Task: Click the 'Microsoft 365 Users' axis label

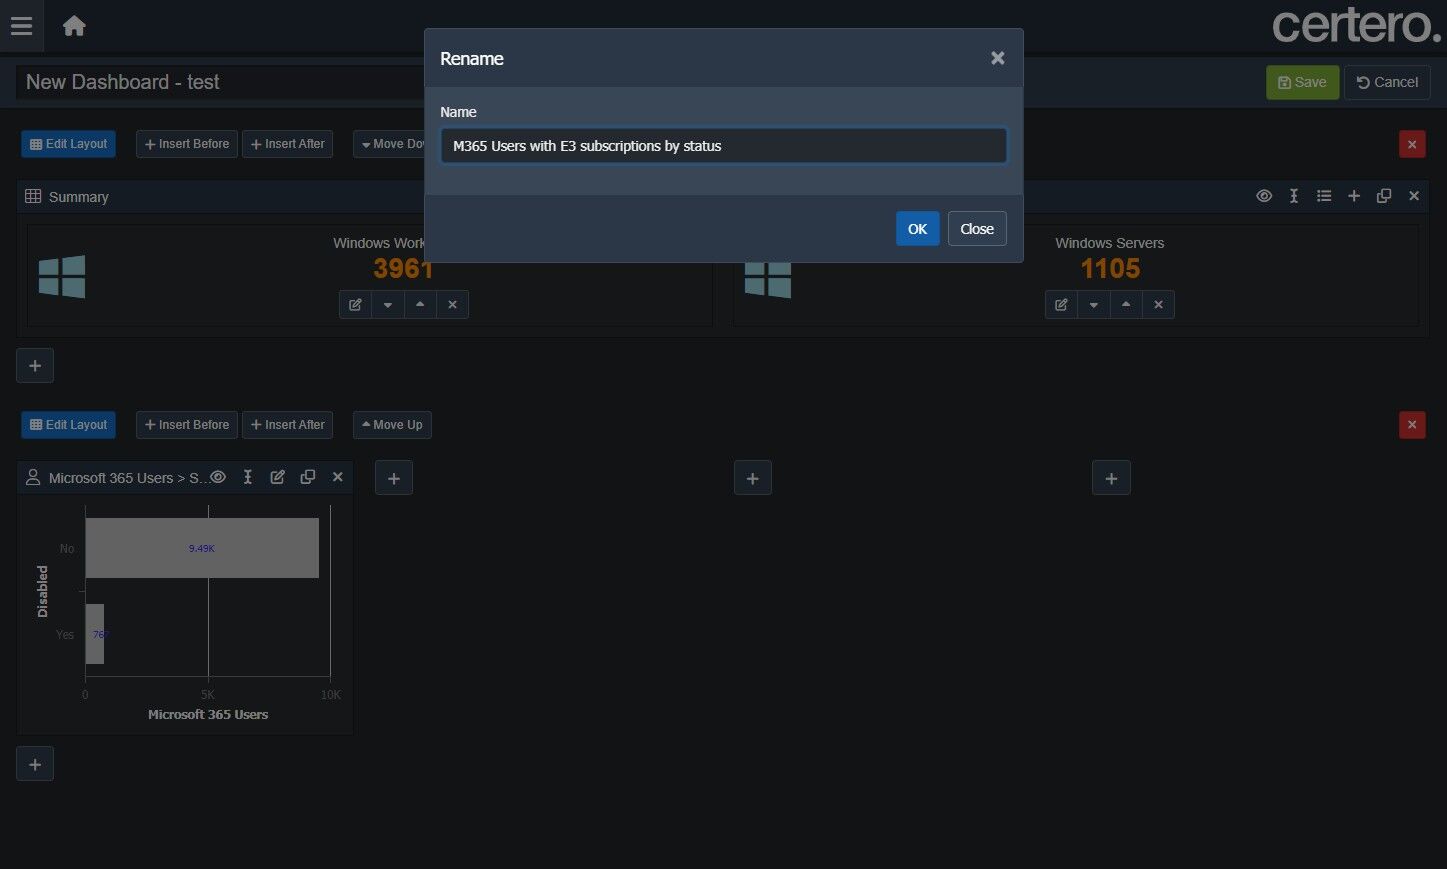Action: 208,715
